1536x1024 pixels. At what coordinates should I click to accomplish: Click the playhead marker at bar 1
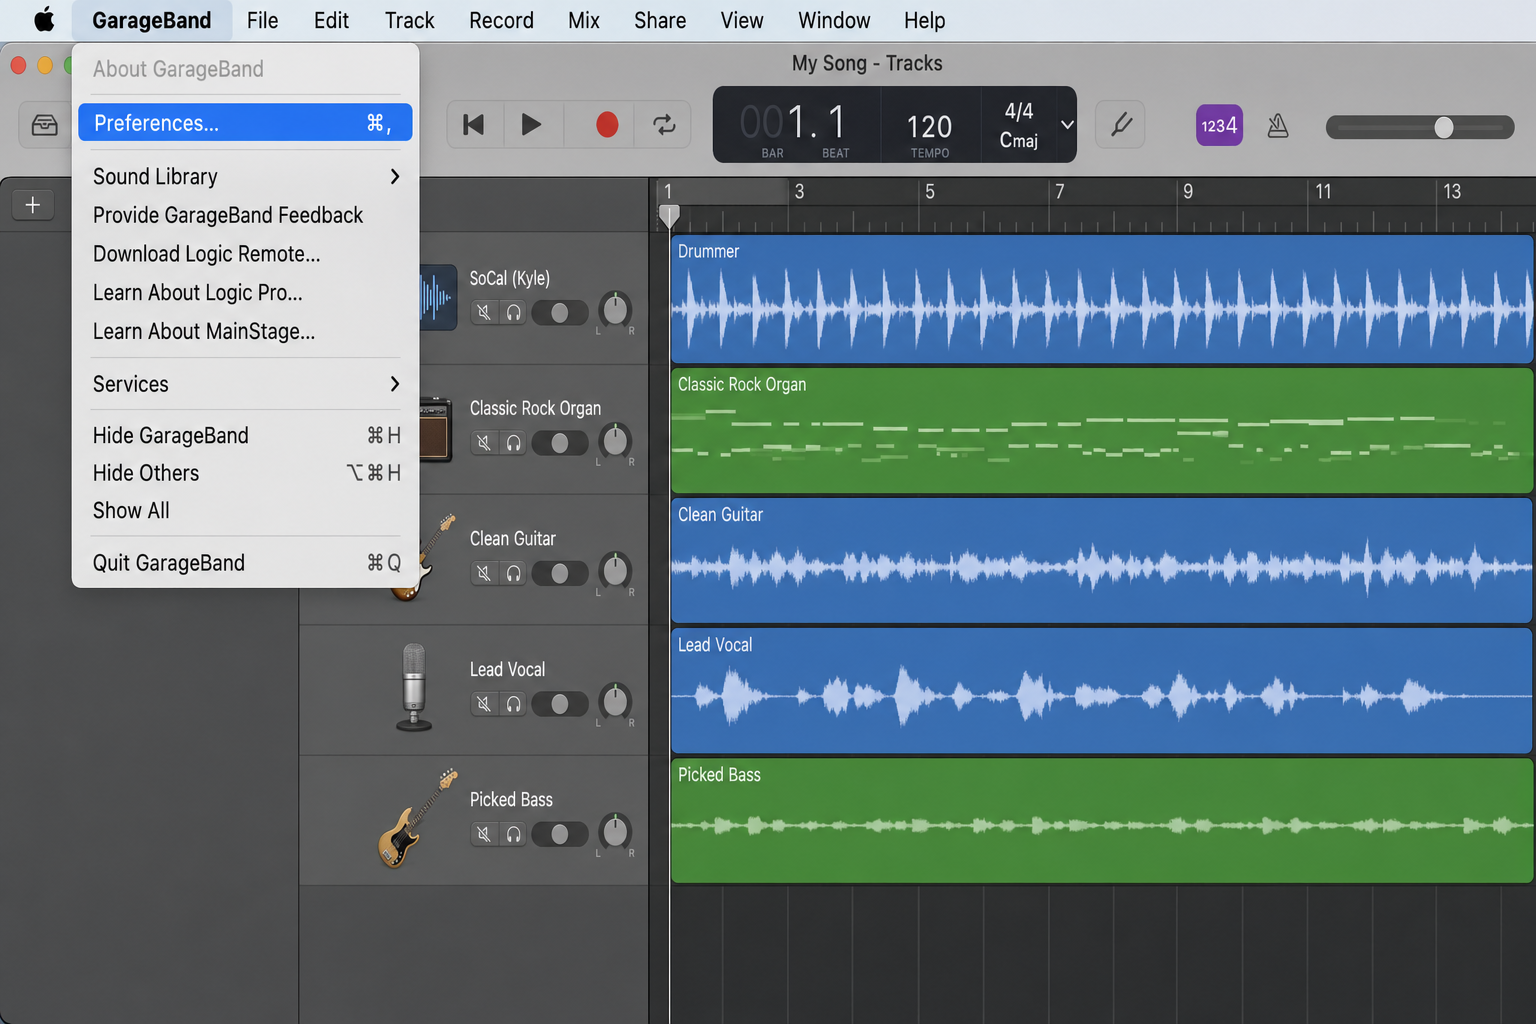[669, 216]
